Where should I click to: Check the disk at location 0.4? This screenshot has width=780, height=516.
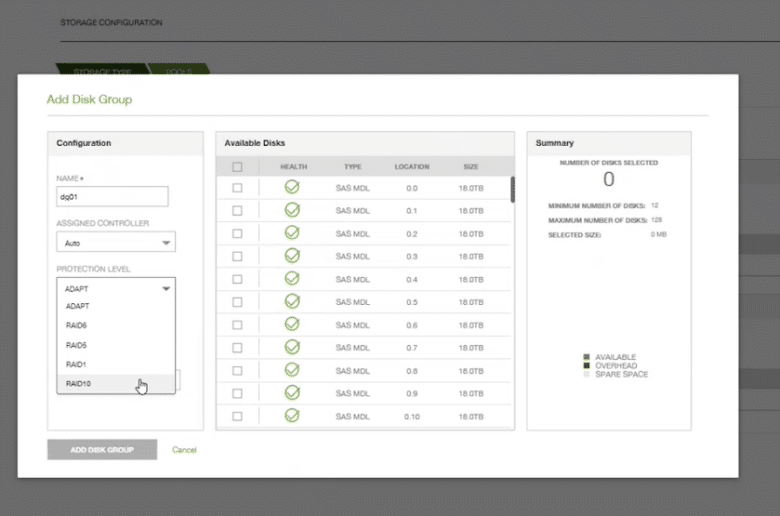237,279
